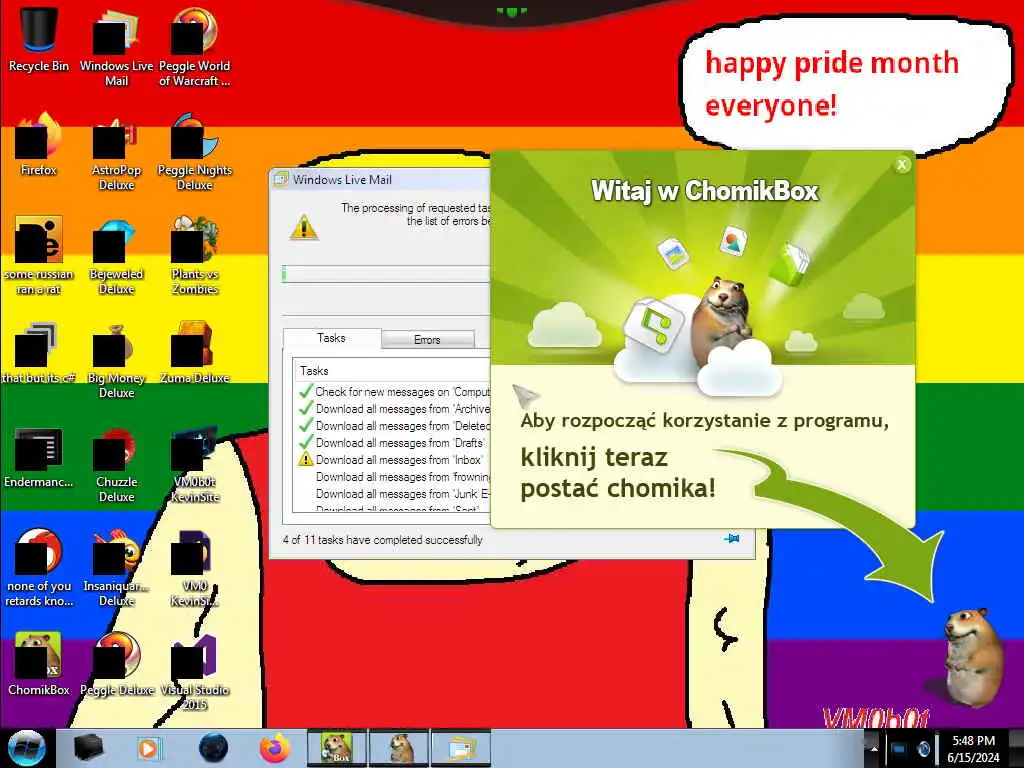Select 'Download all messages from Deleted' row
The width and height of the screenshot is (1024, 768).
394,426
